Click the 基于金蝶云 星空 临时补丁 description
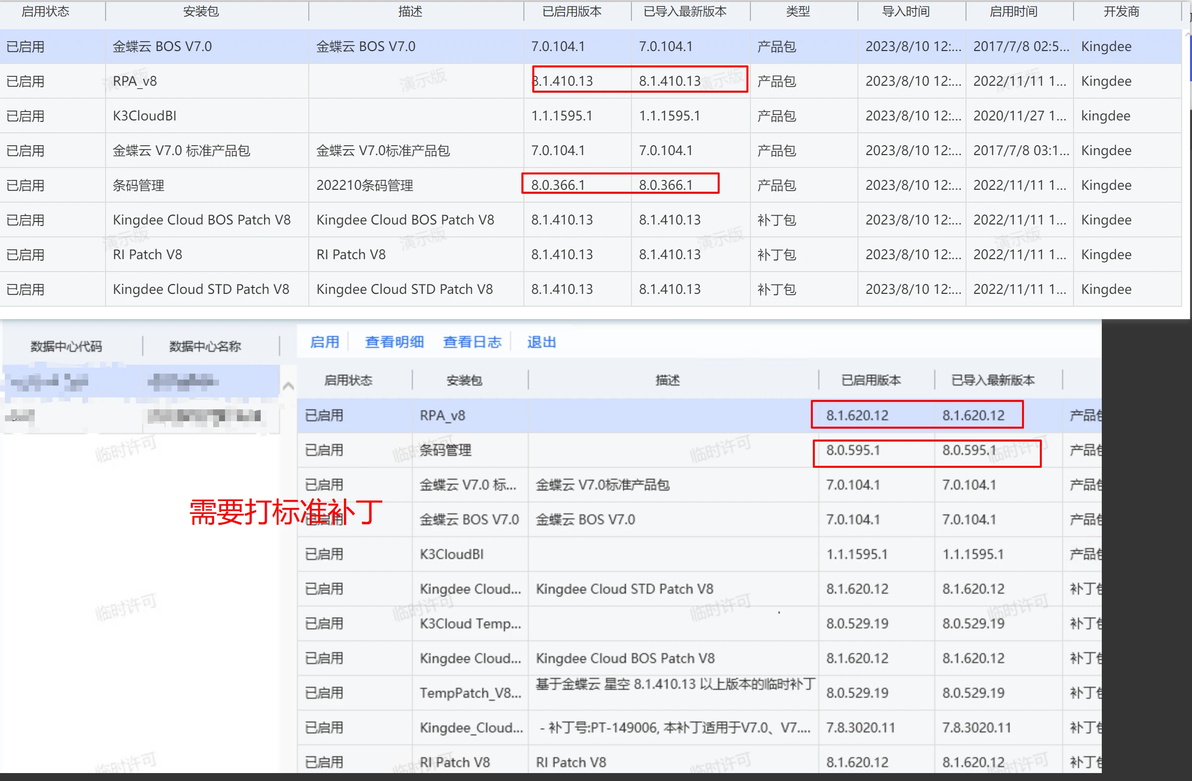The width and height of the screenshot is (1192, 781). 675,684
